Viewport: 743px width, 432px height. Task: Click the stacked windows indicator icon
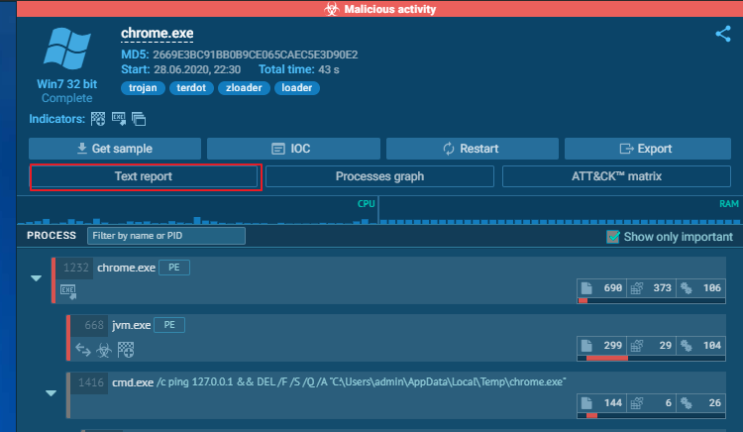[x=139, y=119]
